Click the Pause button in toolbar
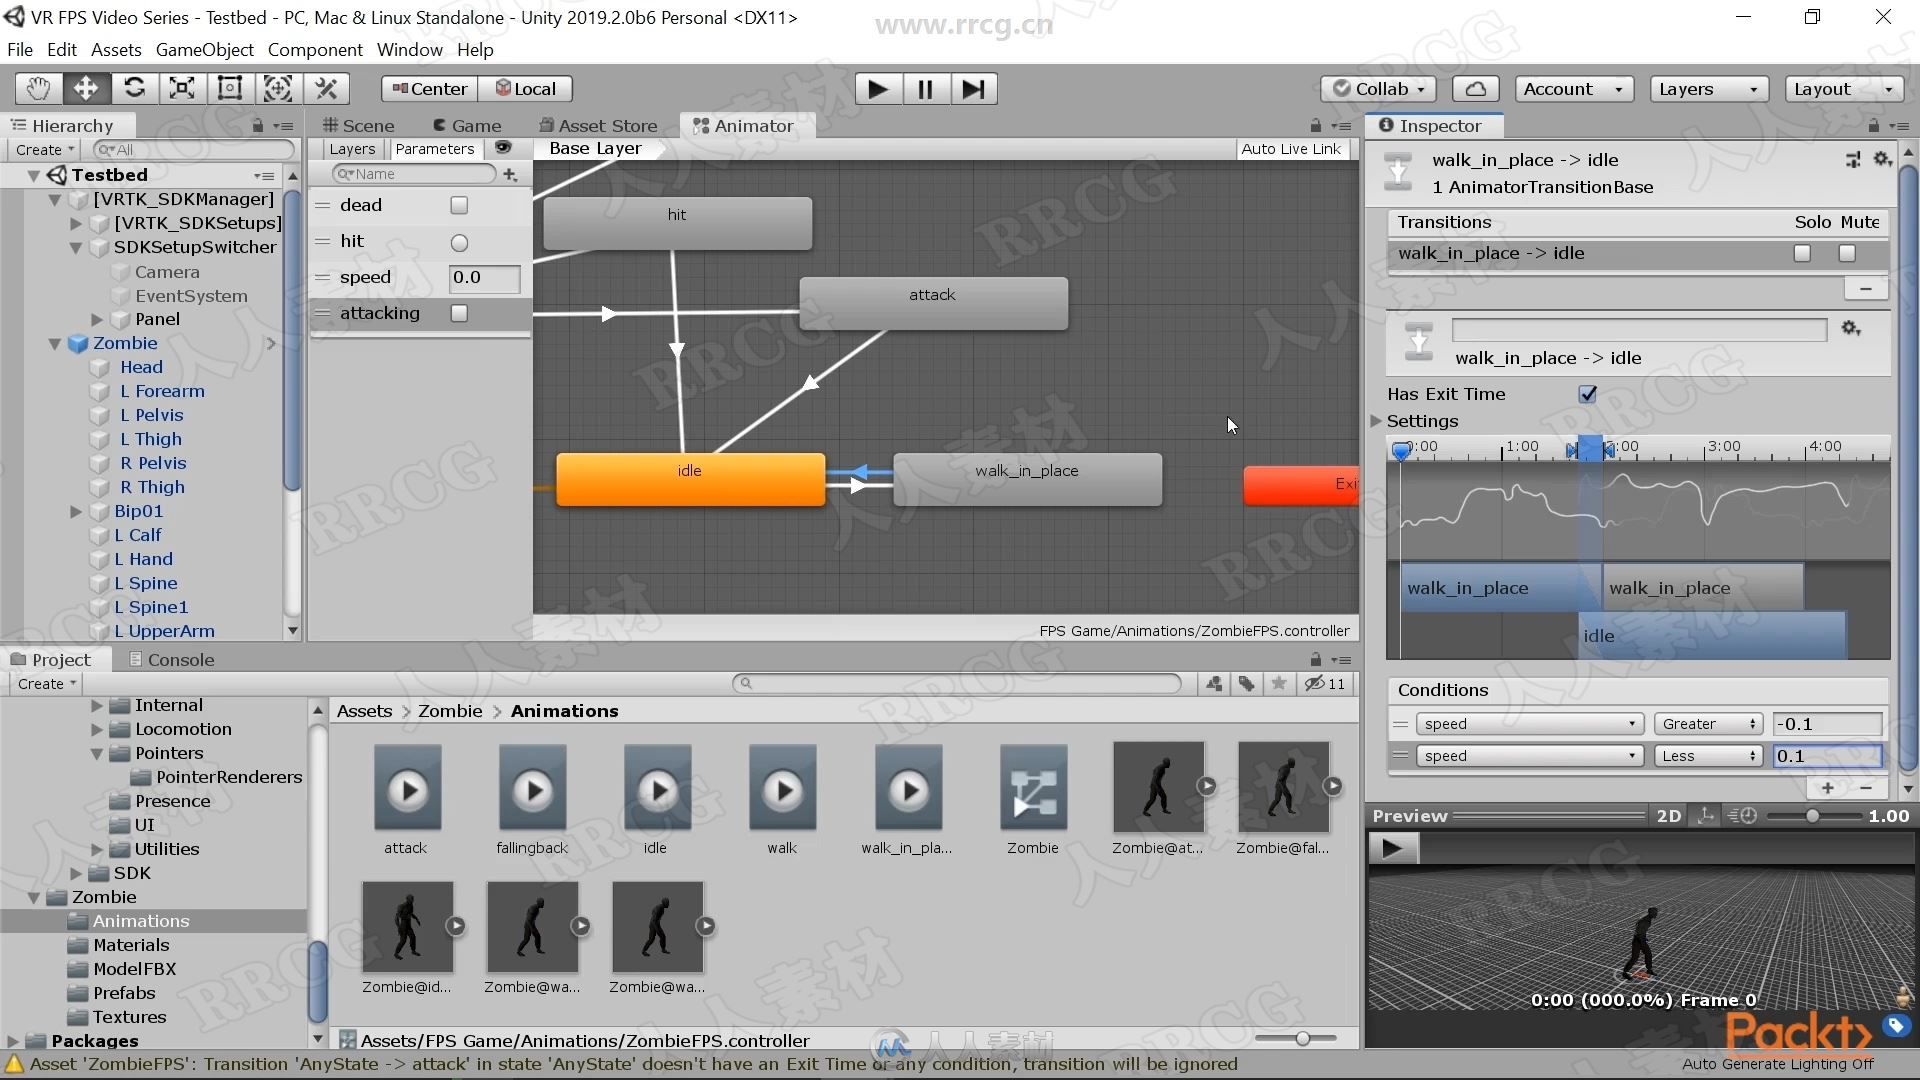Image resolution: width=1920 pixels, height=1080 pixels. (x=925, y=89)
